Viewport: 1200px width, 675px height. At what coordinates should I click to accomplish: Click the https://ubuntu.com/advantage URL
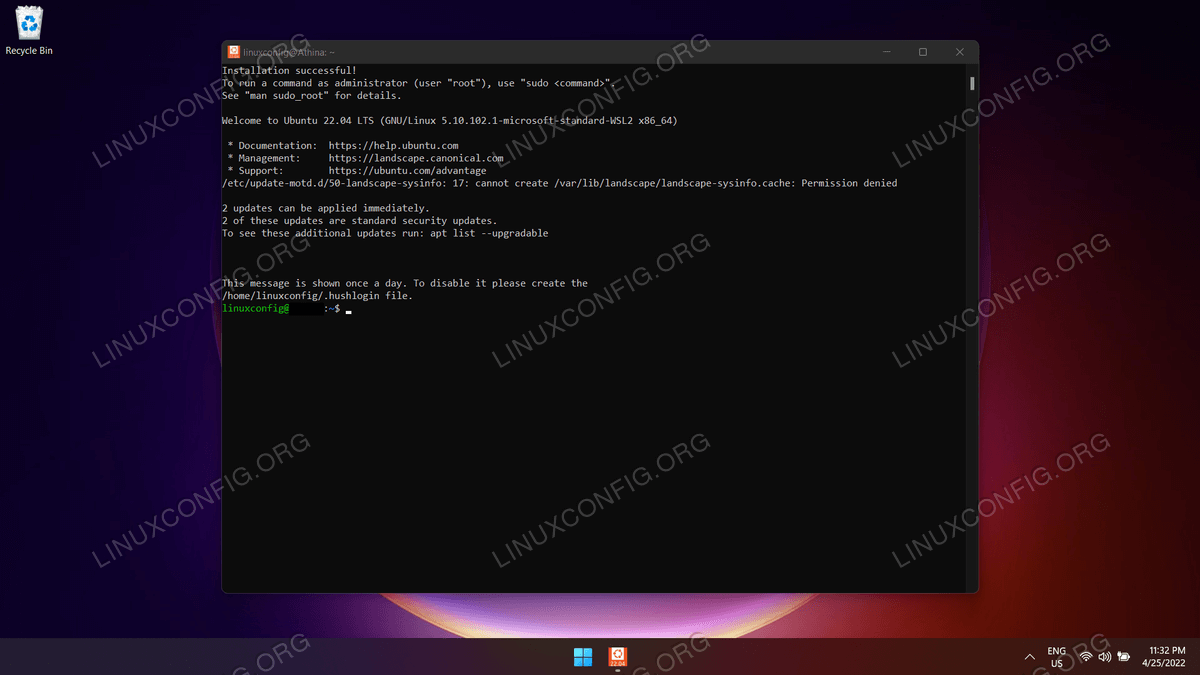(407, 171)
